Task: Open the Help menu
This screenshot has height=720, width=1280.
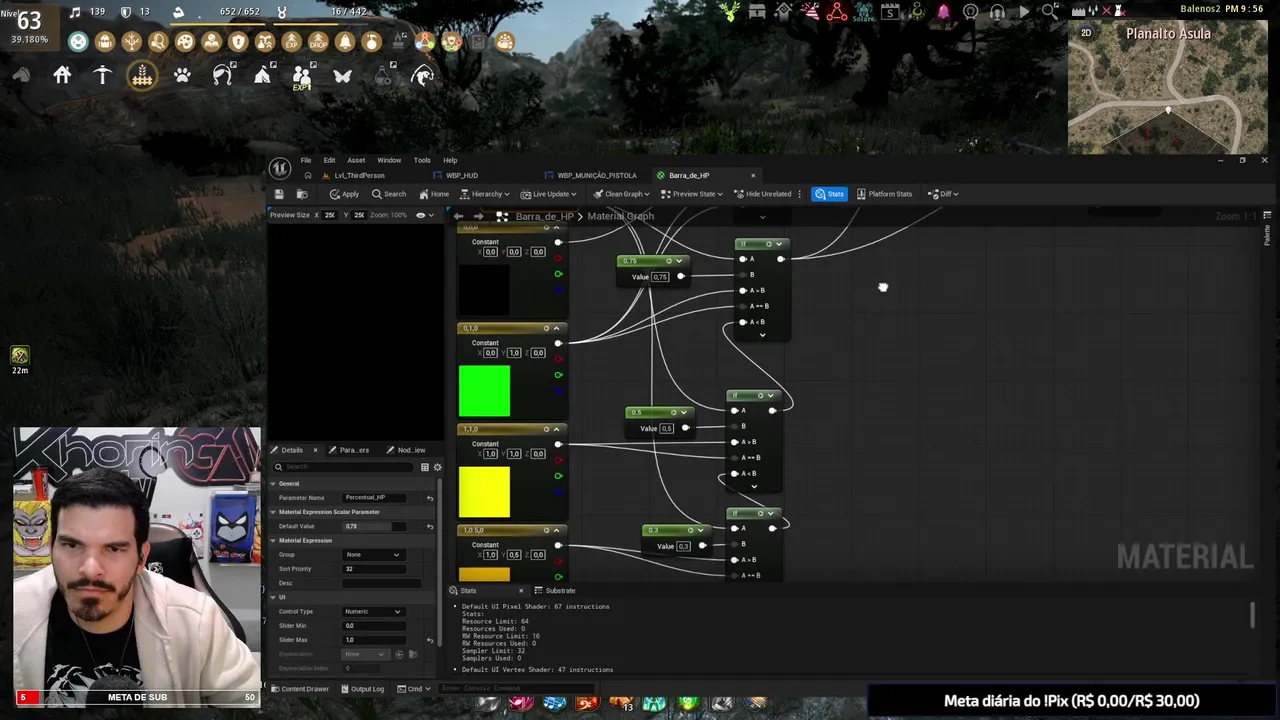Action: (450, 160)
